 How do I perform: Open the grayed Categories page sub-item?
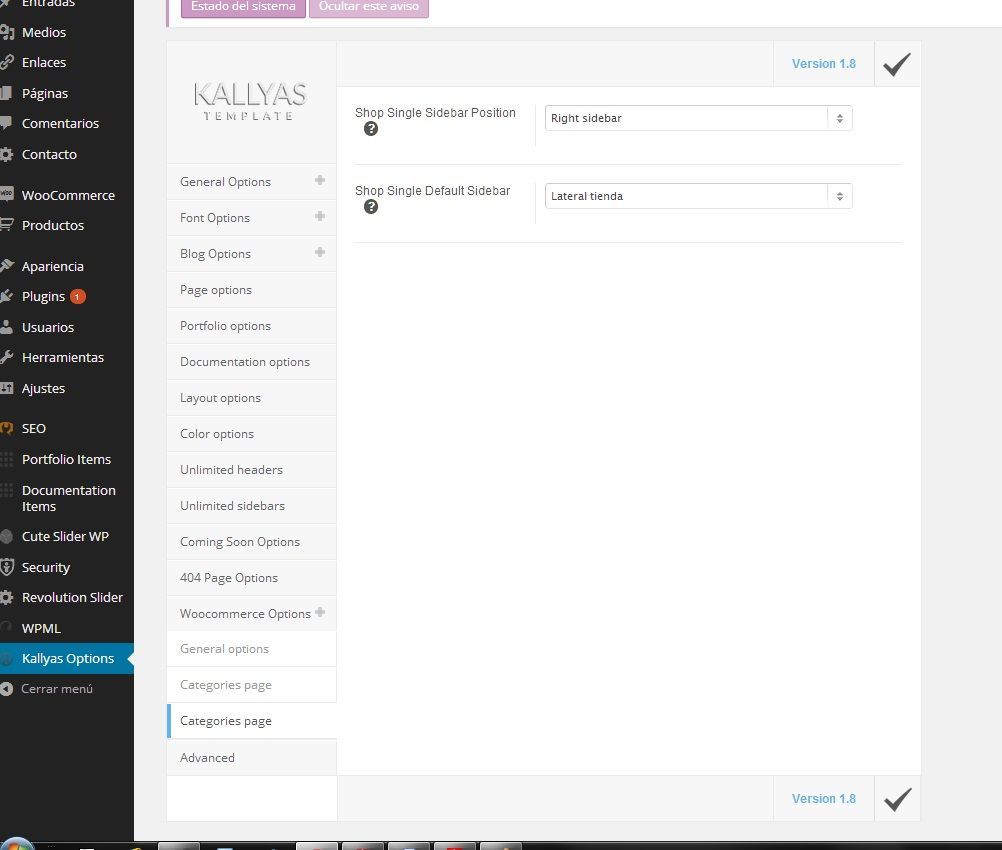pos(252,684)
